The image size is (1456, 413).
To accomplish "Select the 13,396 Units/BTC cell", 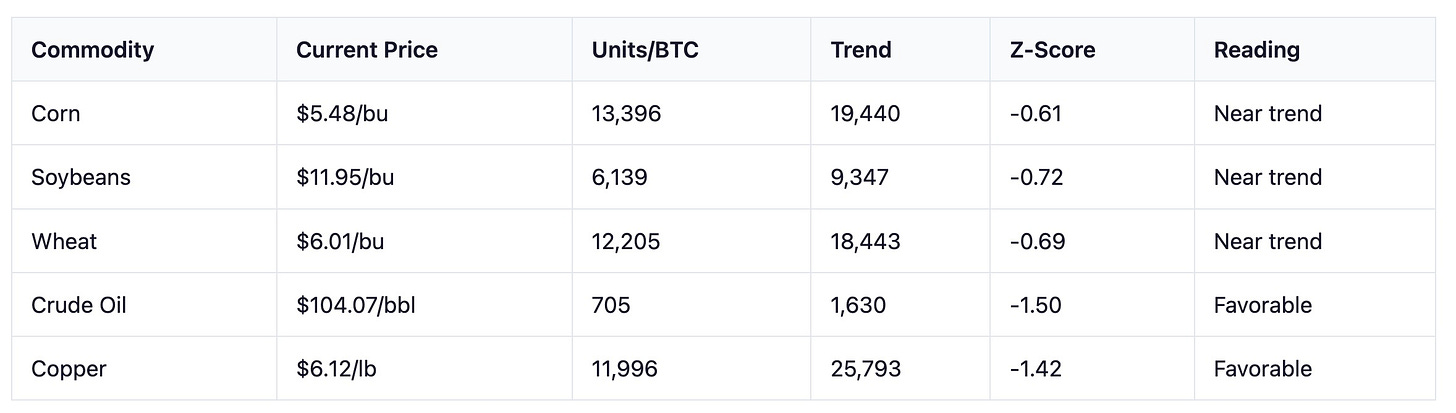I will 626,114.
